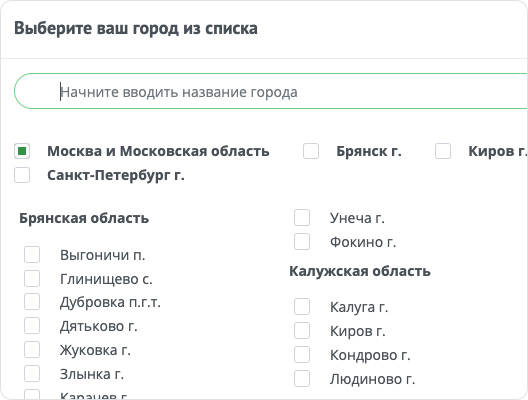The height and width of the screenshot is (400, 528).
Task: Check the Людиново г. box
Action: pyautogui.click(x=302, y=379)
